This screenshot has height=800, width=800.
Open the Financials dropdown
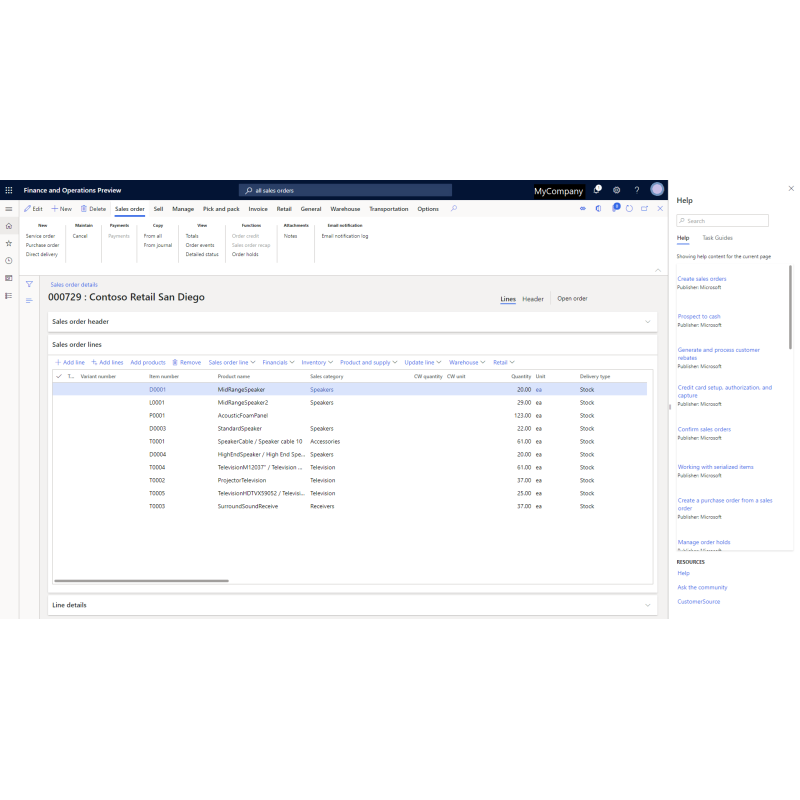point(278,362)
